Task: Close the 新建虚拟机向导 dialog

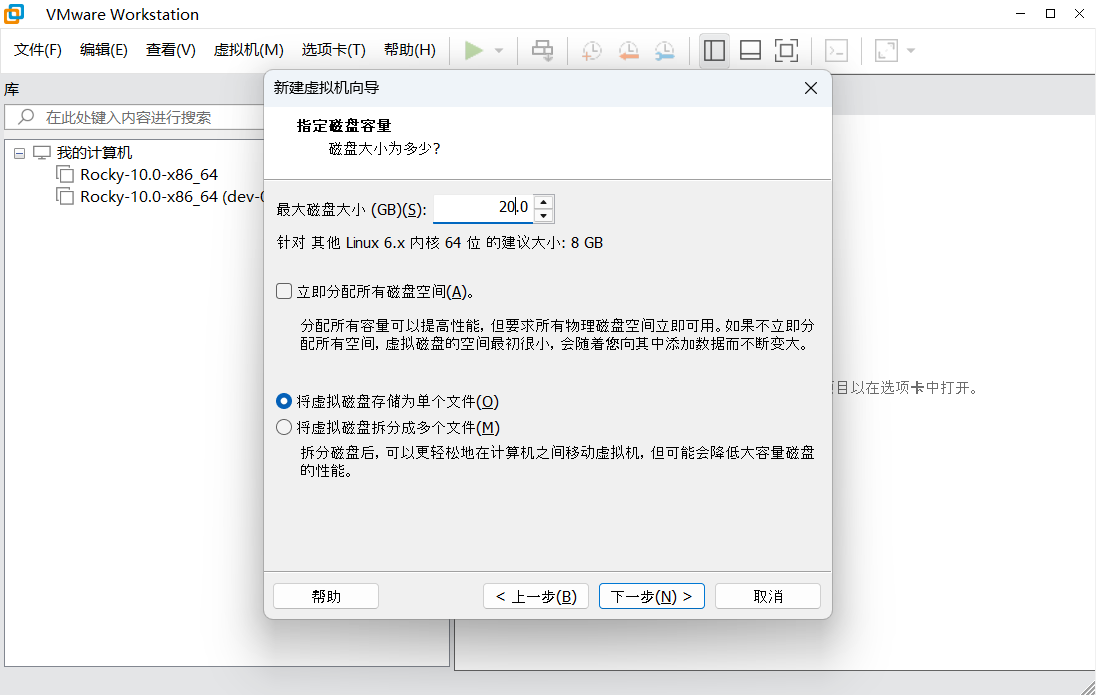Action: tap(811, 88)
